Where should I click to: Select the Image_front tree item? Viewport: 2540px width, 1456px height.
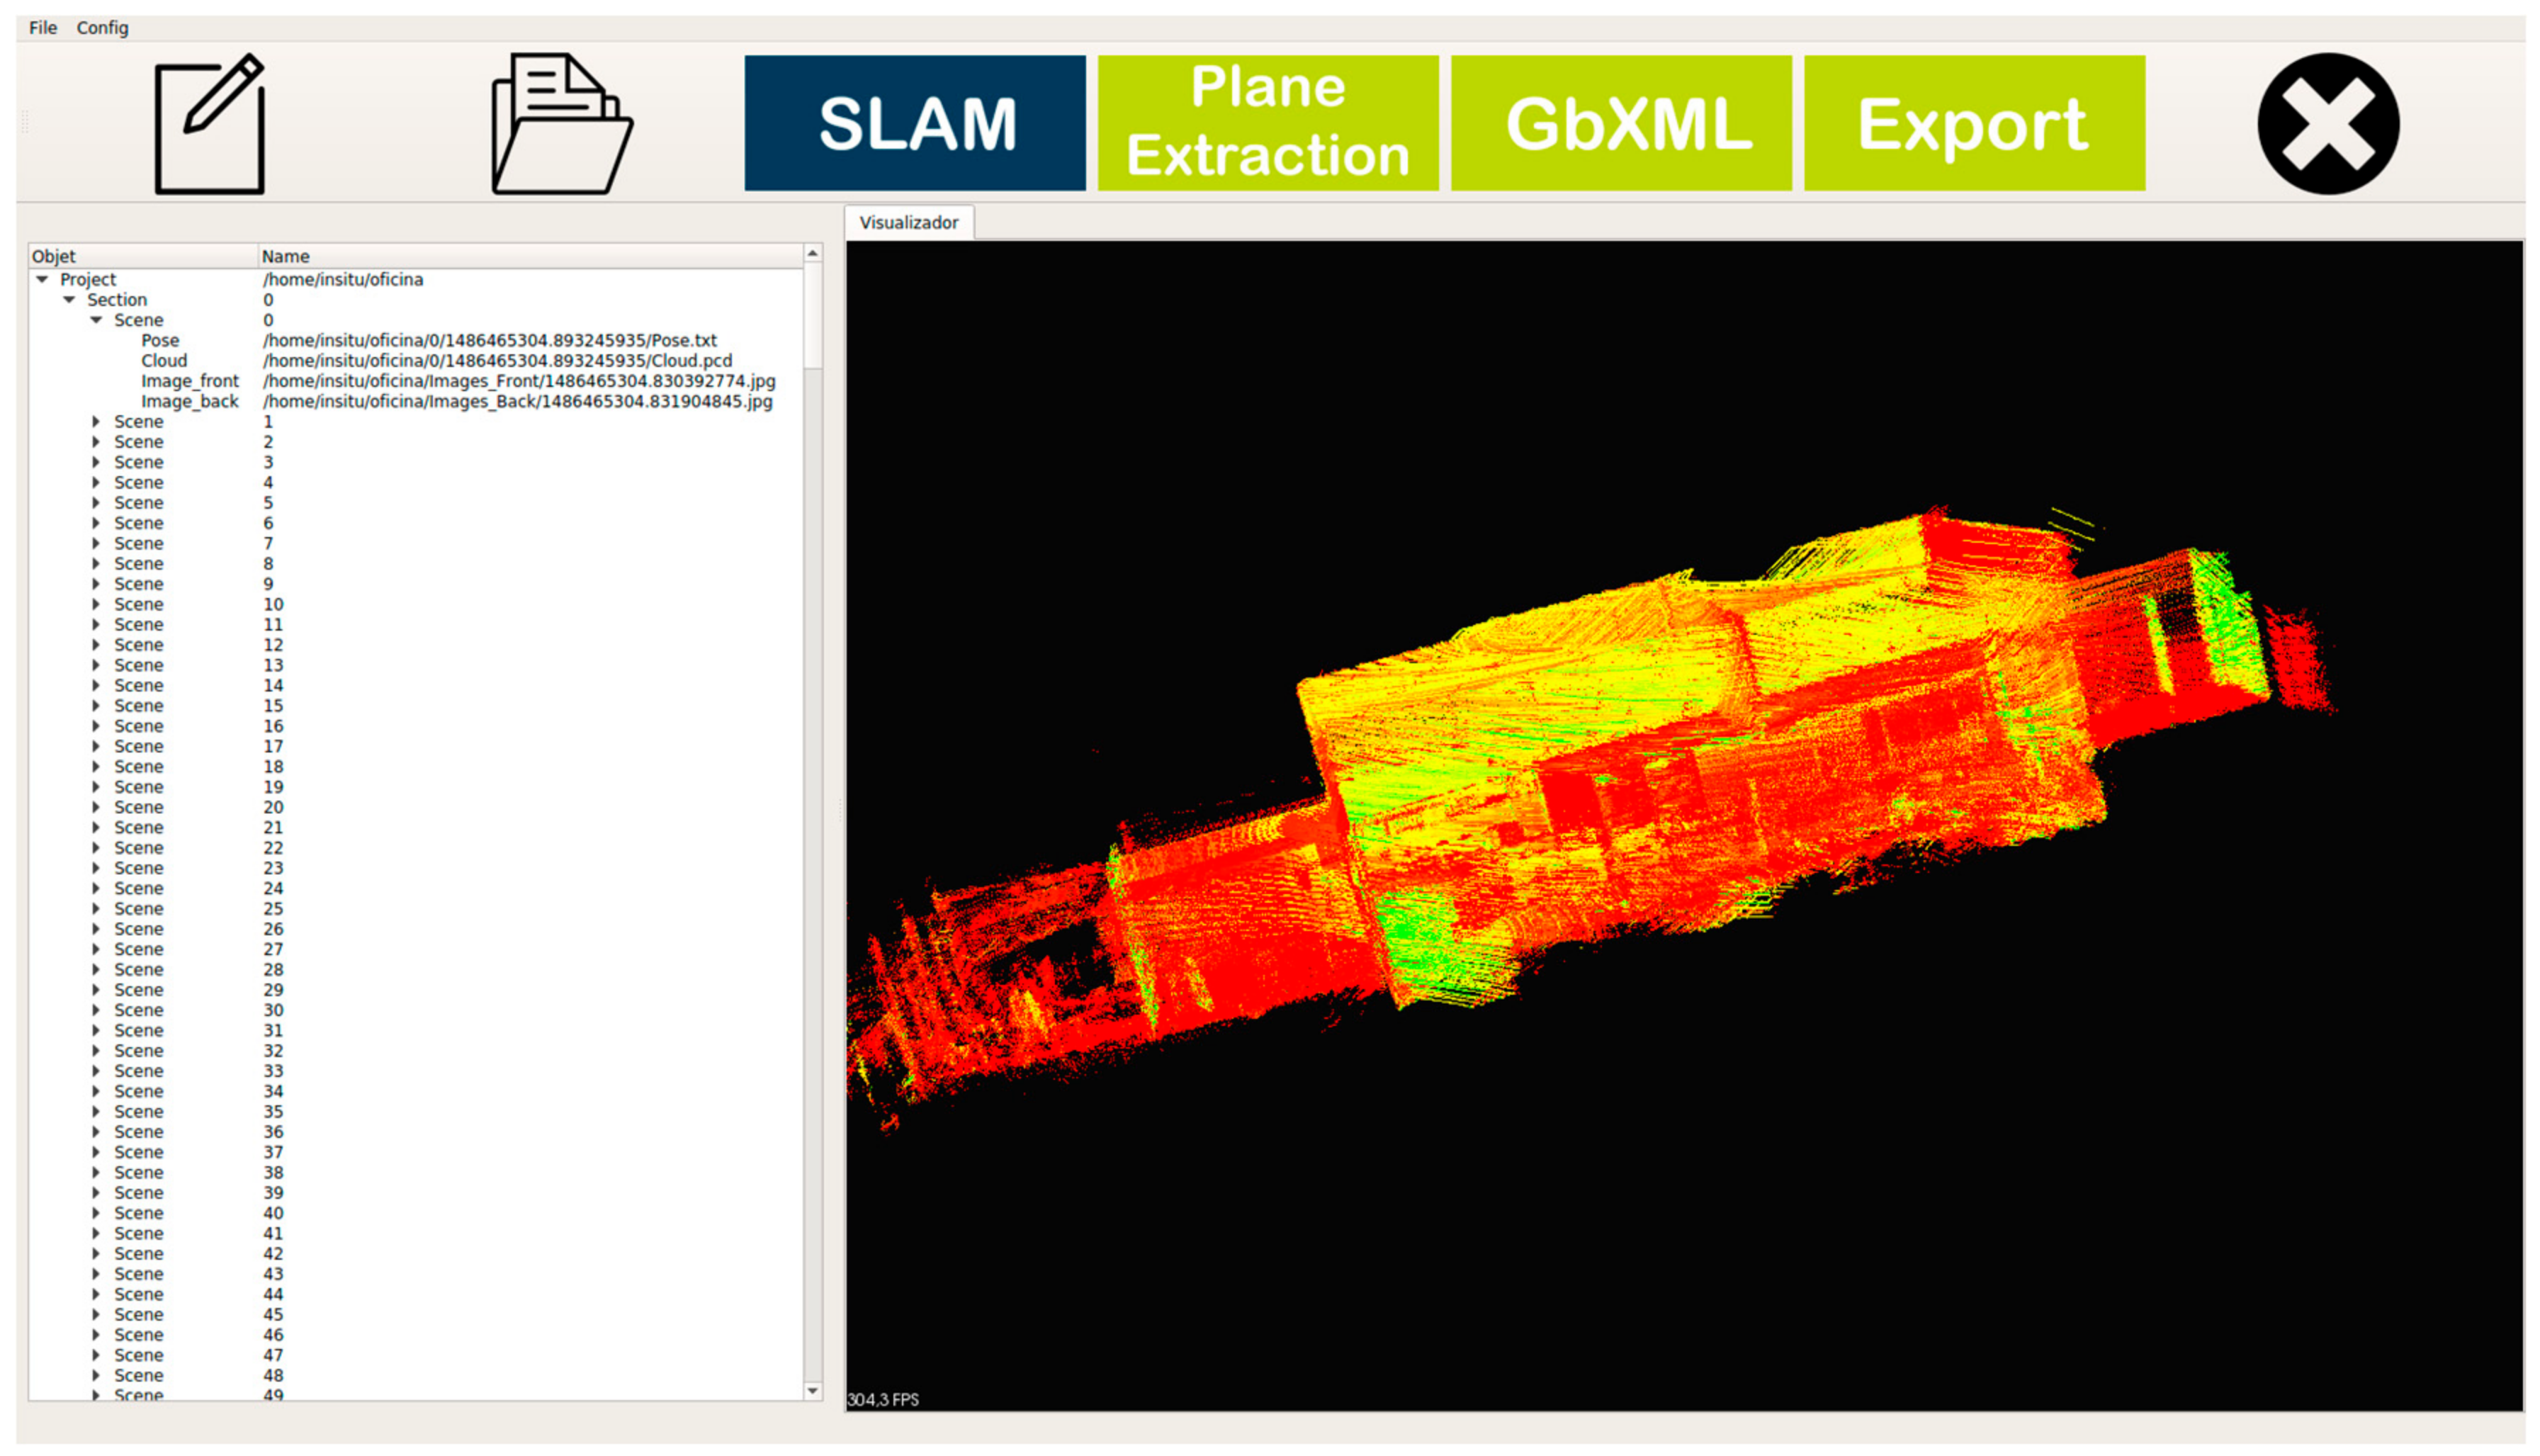(x=189, y=382)
